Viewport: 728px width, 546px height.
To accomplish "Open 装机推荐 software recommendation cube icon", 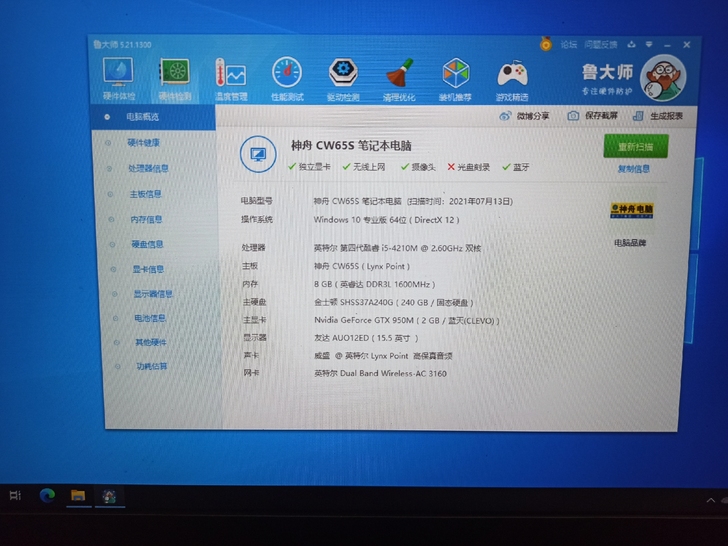I will click(x=455, y=79).
